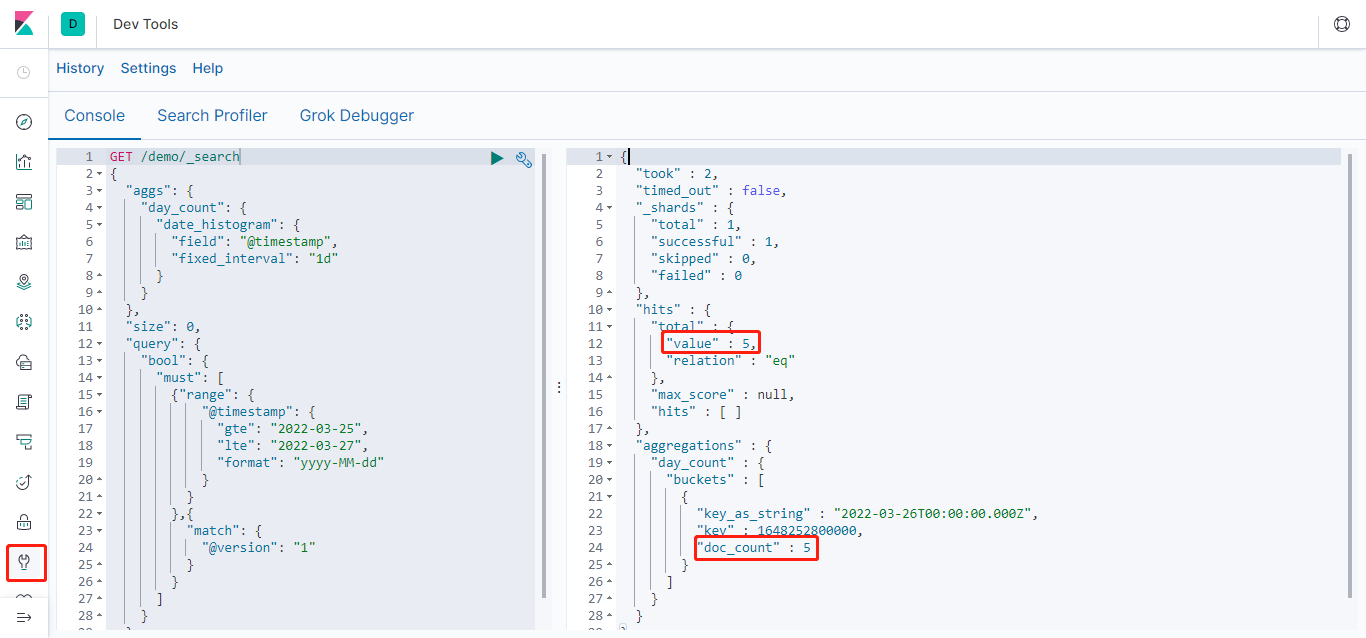The height and width of the screenshot is (638, 1366).
Task: Open Visualize chart icon in sidebar
Action: pos(24,162)
